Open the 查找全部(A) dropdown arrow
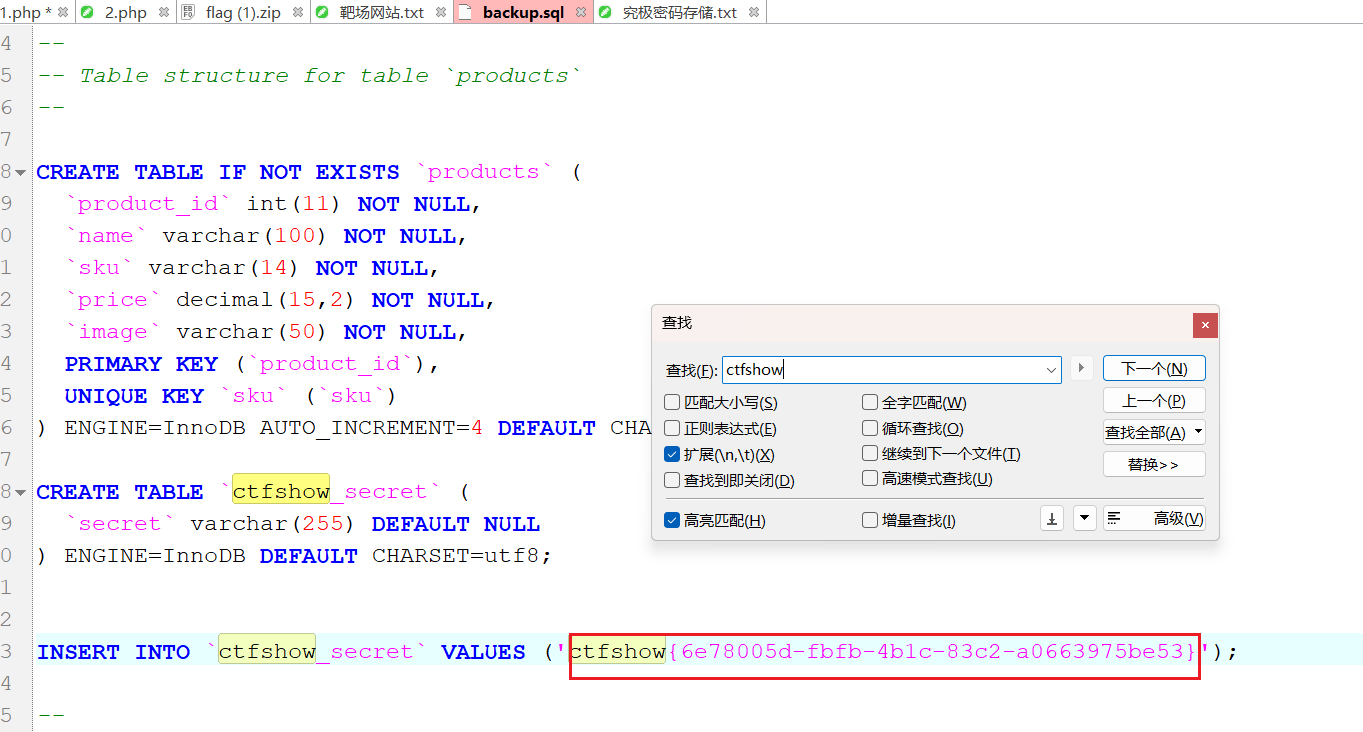This screenshot has height=732, width=1363. (x=1198, y=433)
